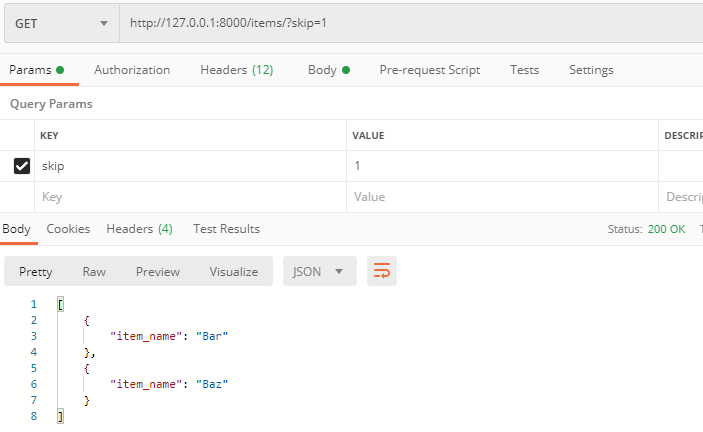Open the Pre-request Script tab
The image size is (703, 432).
click(x=429, y=70)
